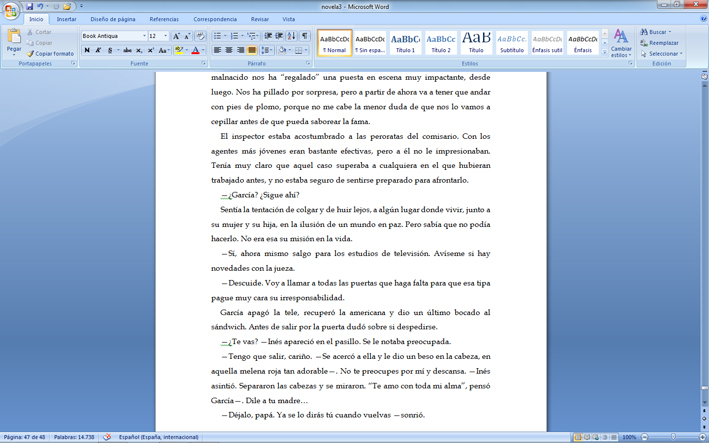Image resolution: width=709 pixels, height=443 pixels.
Task: Toggle bold formatting (N)
Action: (x=87, y=50)
